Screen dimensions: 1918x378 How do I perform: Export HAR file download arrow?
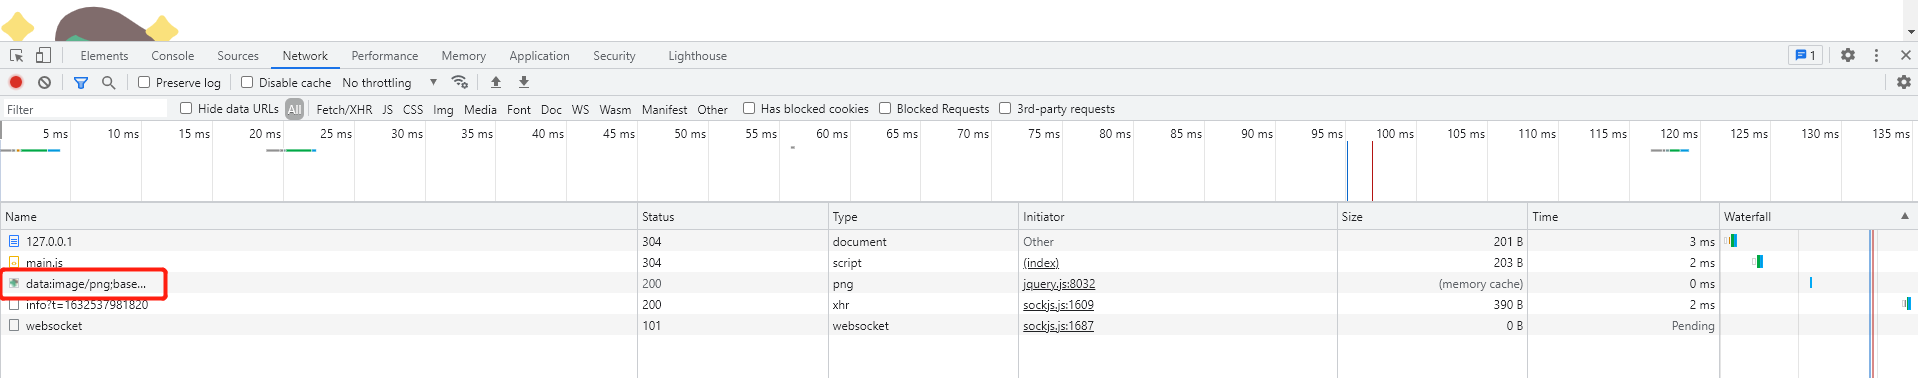[524, 82]
